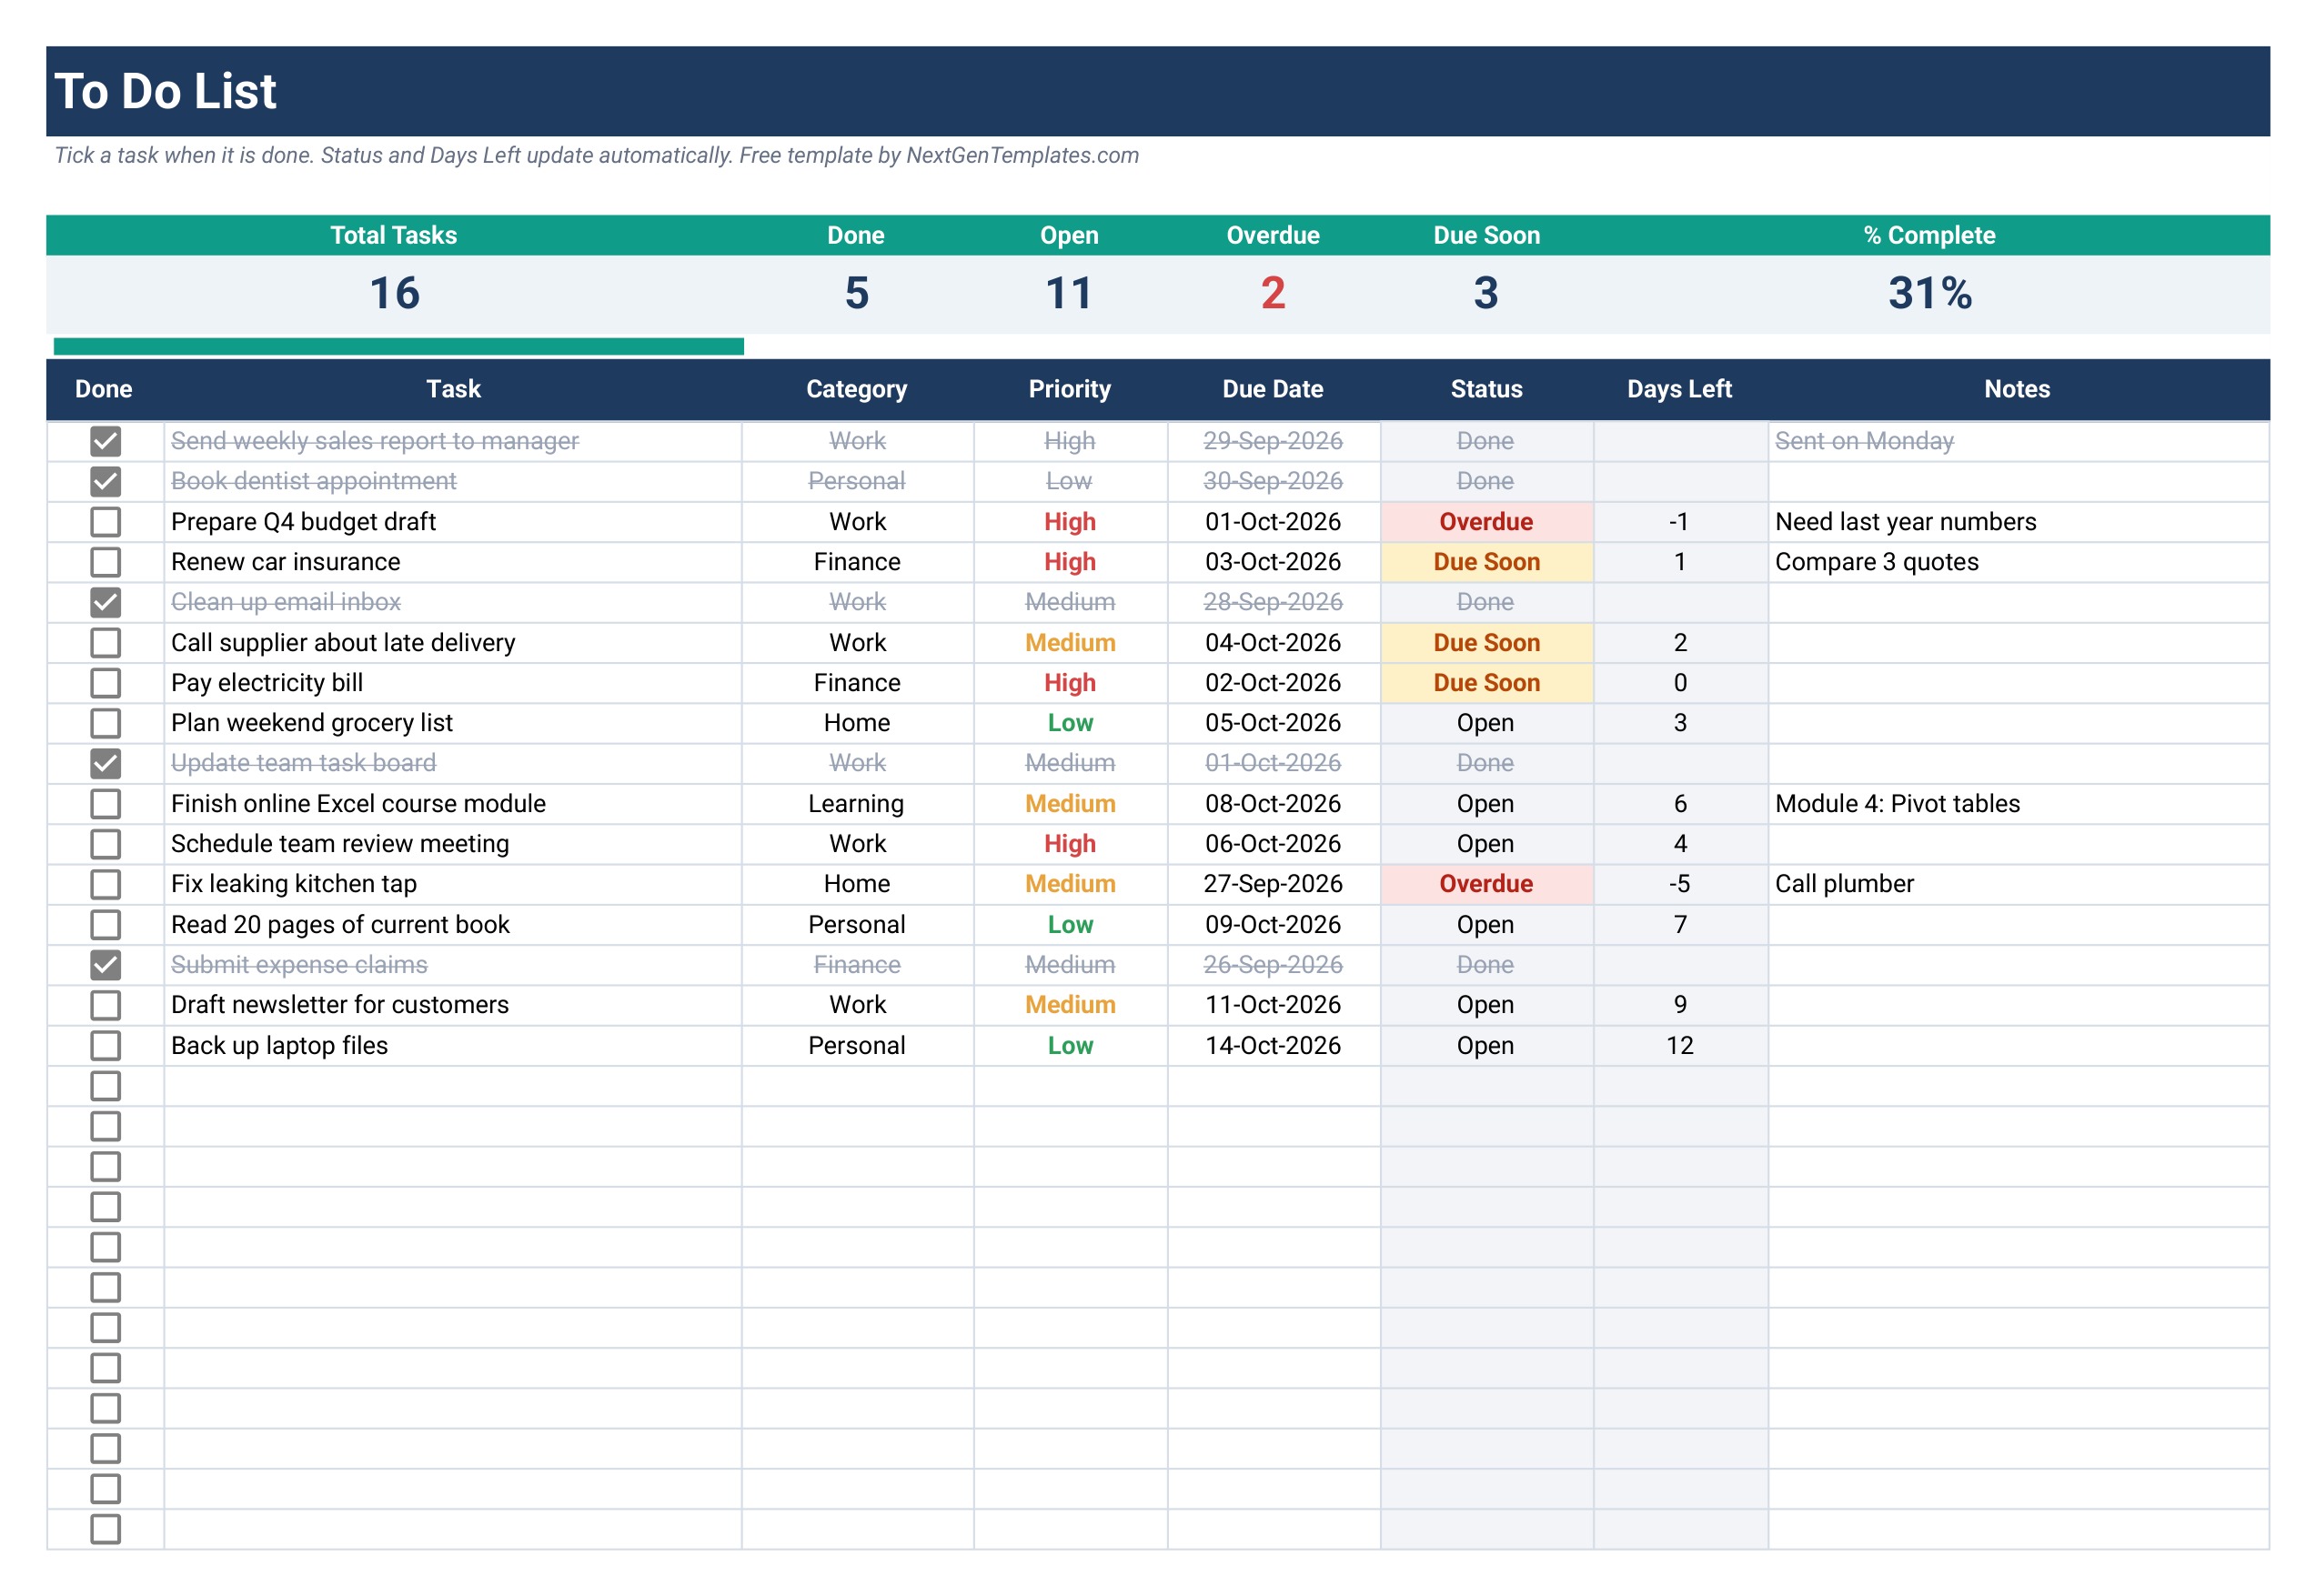Select priority cell for Plan weekend grocery list

pos(1070,723)
